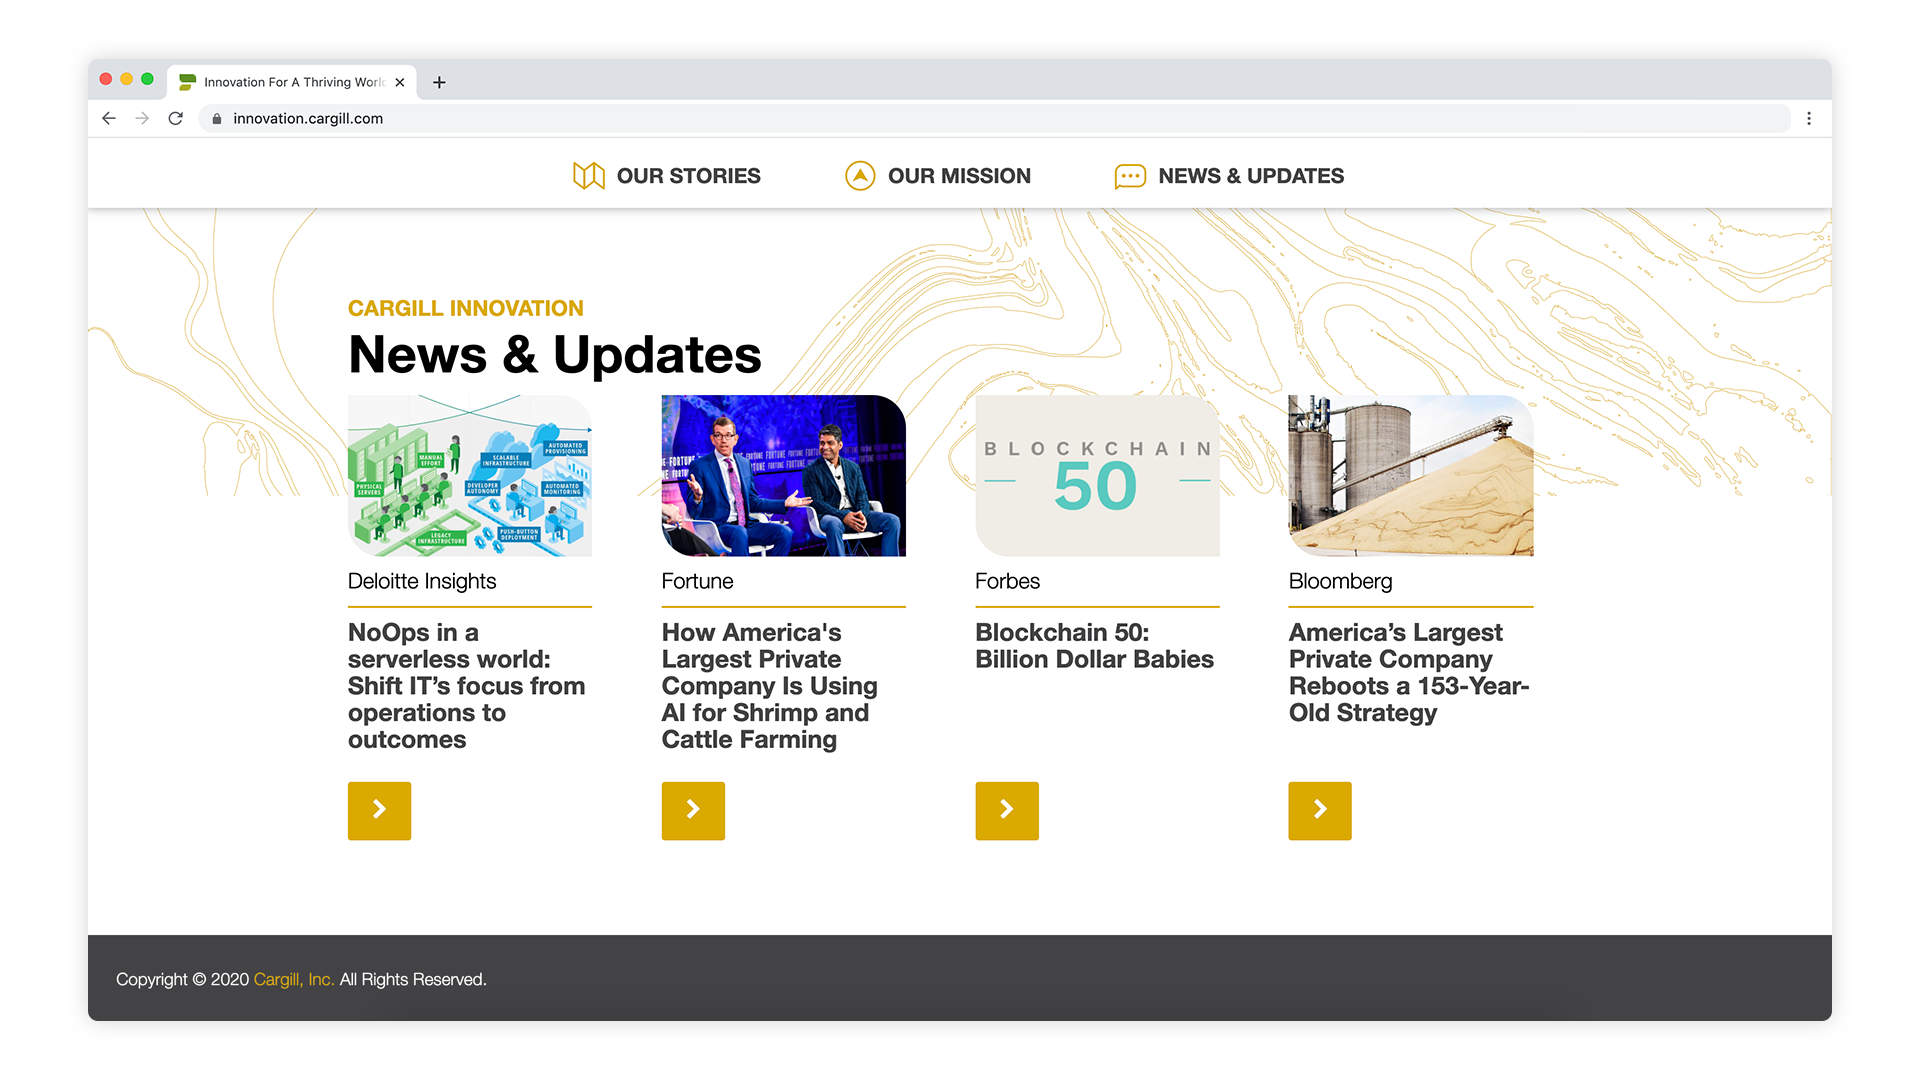The height and width of the screenshot is (1080, 1920).
Task: Select the NEWS & UPDATES nav item
Action: pyautogui.click(x=1250, y=176)
